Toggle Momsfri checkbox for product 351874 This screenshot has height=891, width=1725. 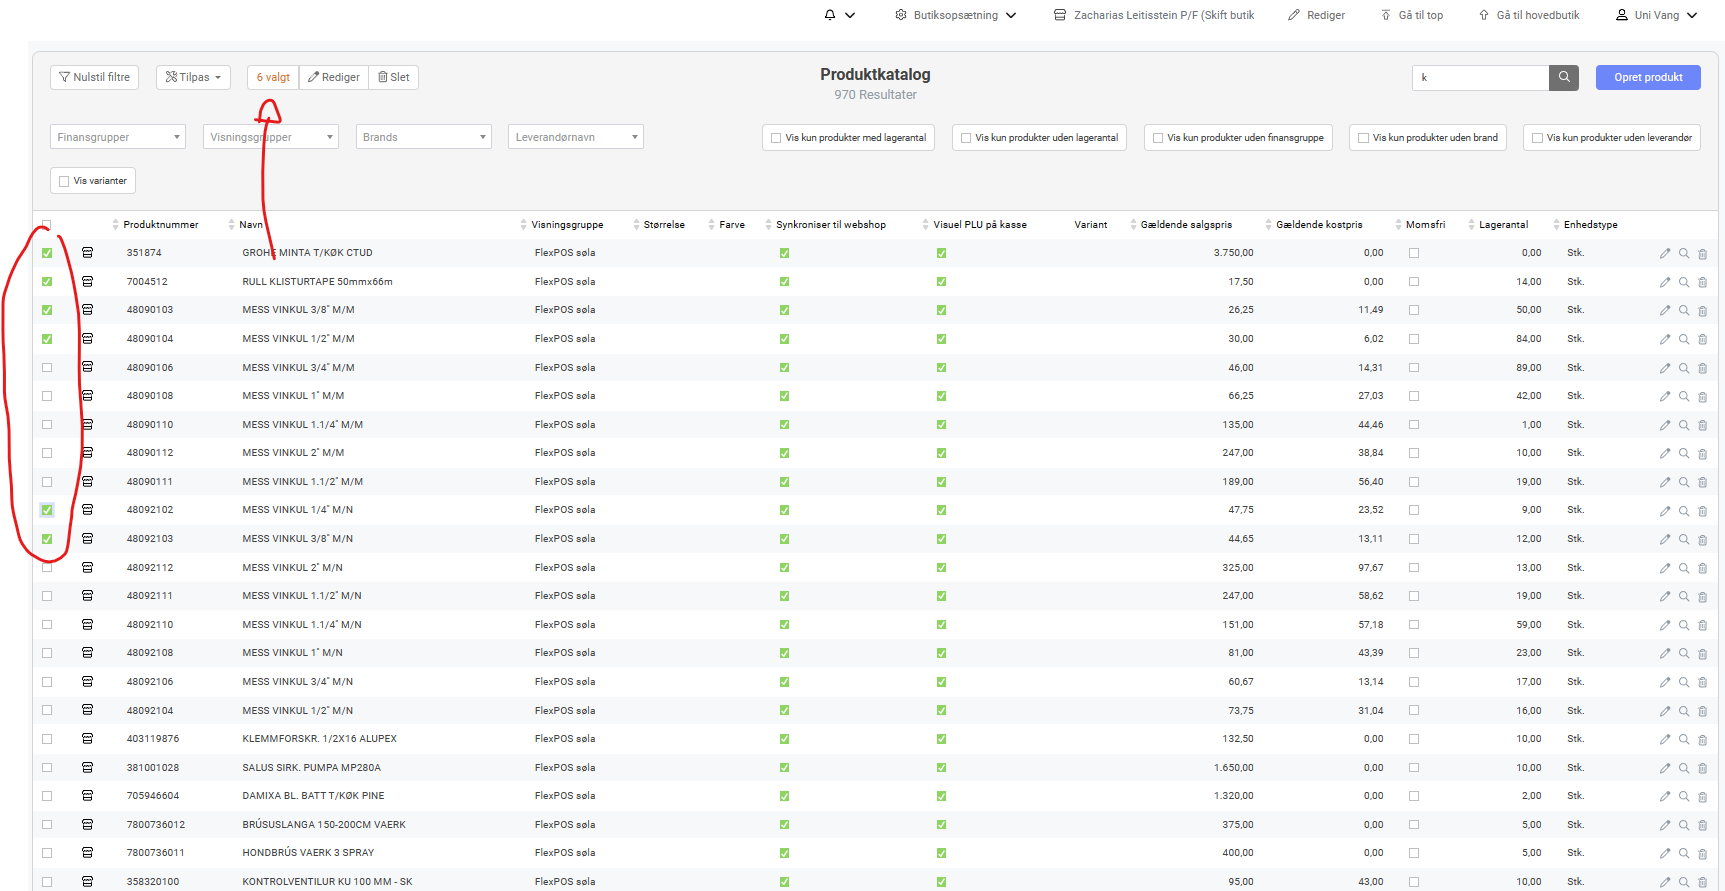(x=1414, y=253)
